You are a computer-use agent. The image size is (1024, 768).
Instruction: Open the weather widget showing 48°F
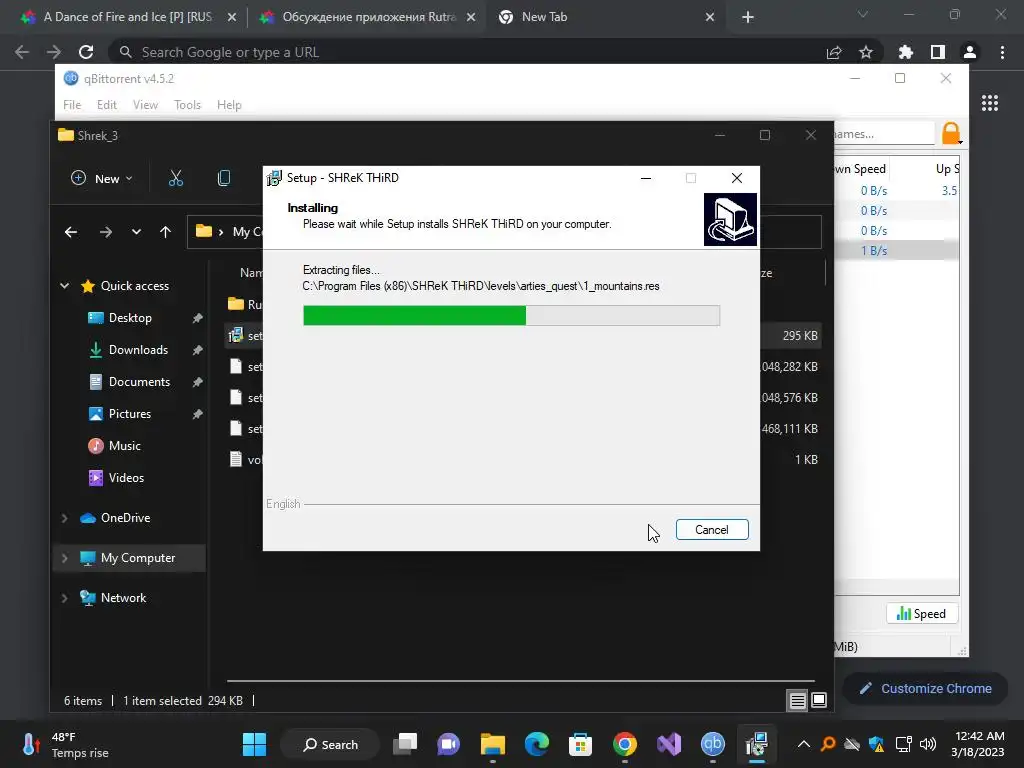[65, 744]
